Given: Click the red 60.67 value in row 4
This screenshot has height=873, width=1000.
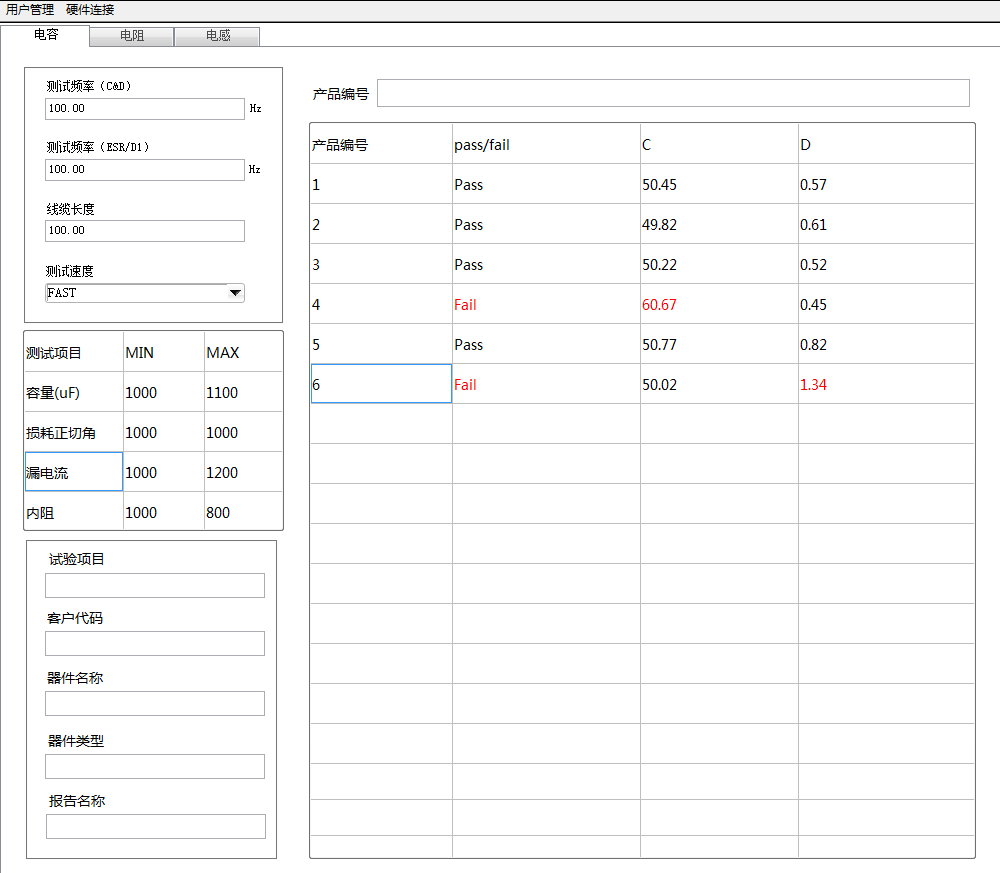Looking at the screenshot, I should [x=659, y=305].
